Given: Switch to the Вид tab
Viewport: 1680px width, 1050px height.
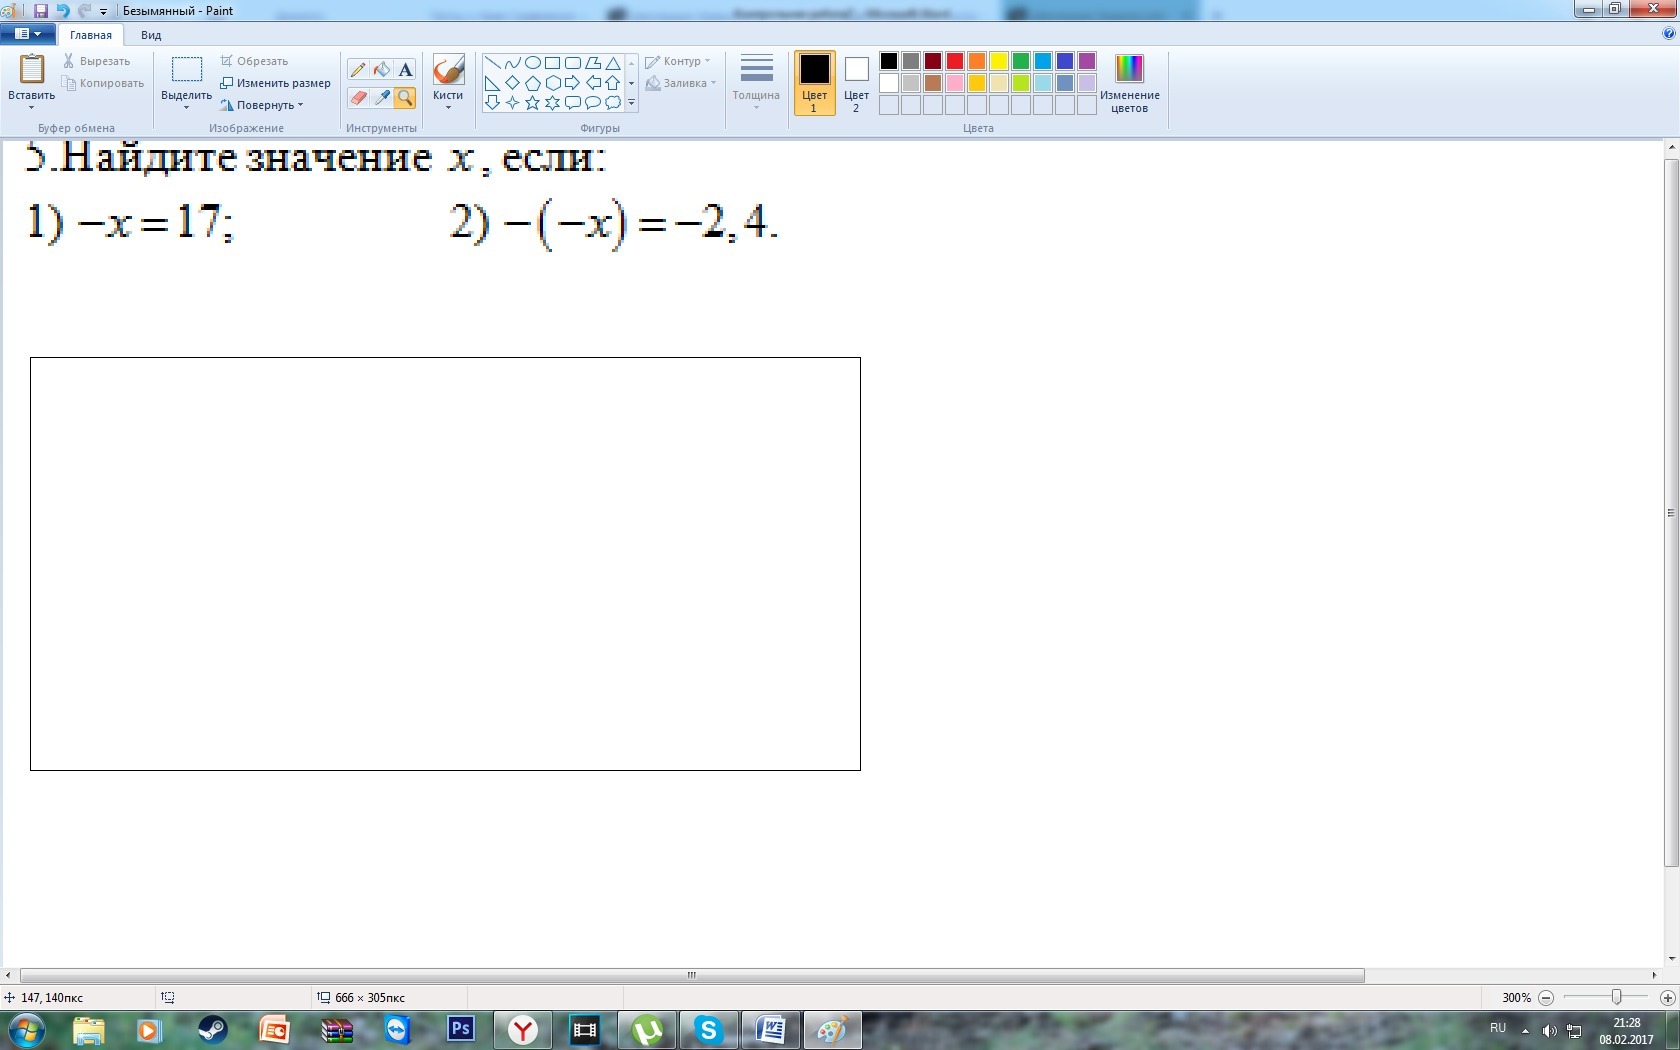Looking at the screenshot, I should 151,35.
